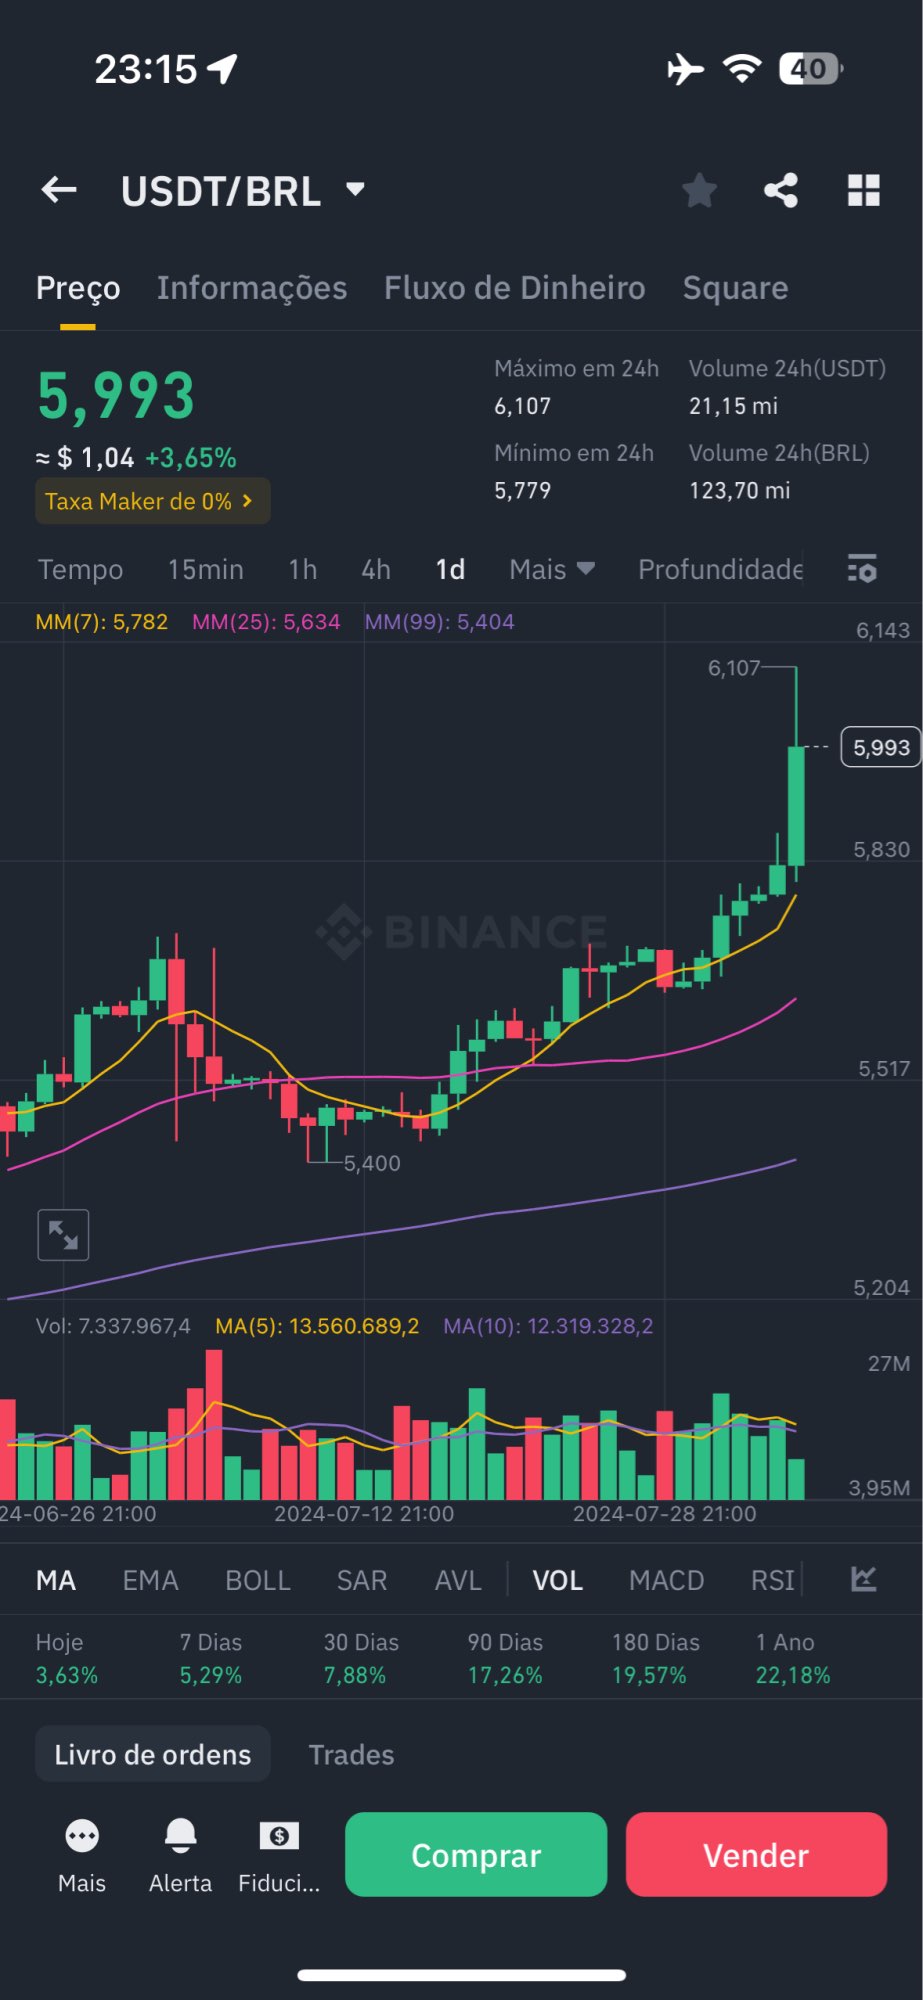Open the USDT/BRL pair selector dropdown
The width and height of the screenshot is (923, 2000).
(x=243, y=191)
